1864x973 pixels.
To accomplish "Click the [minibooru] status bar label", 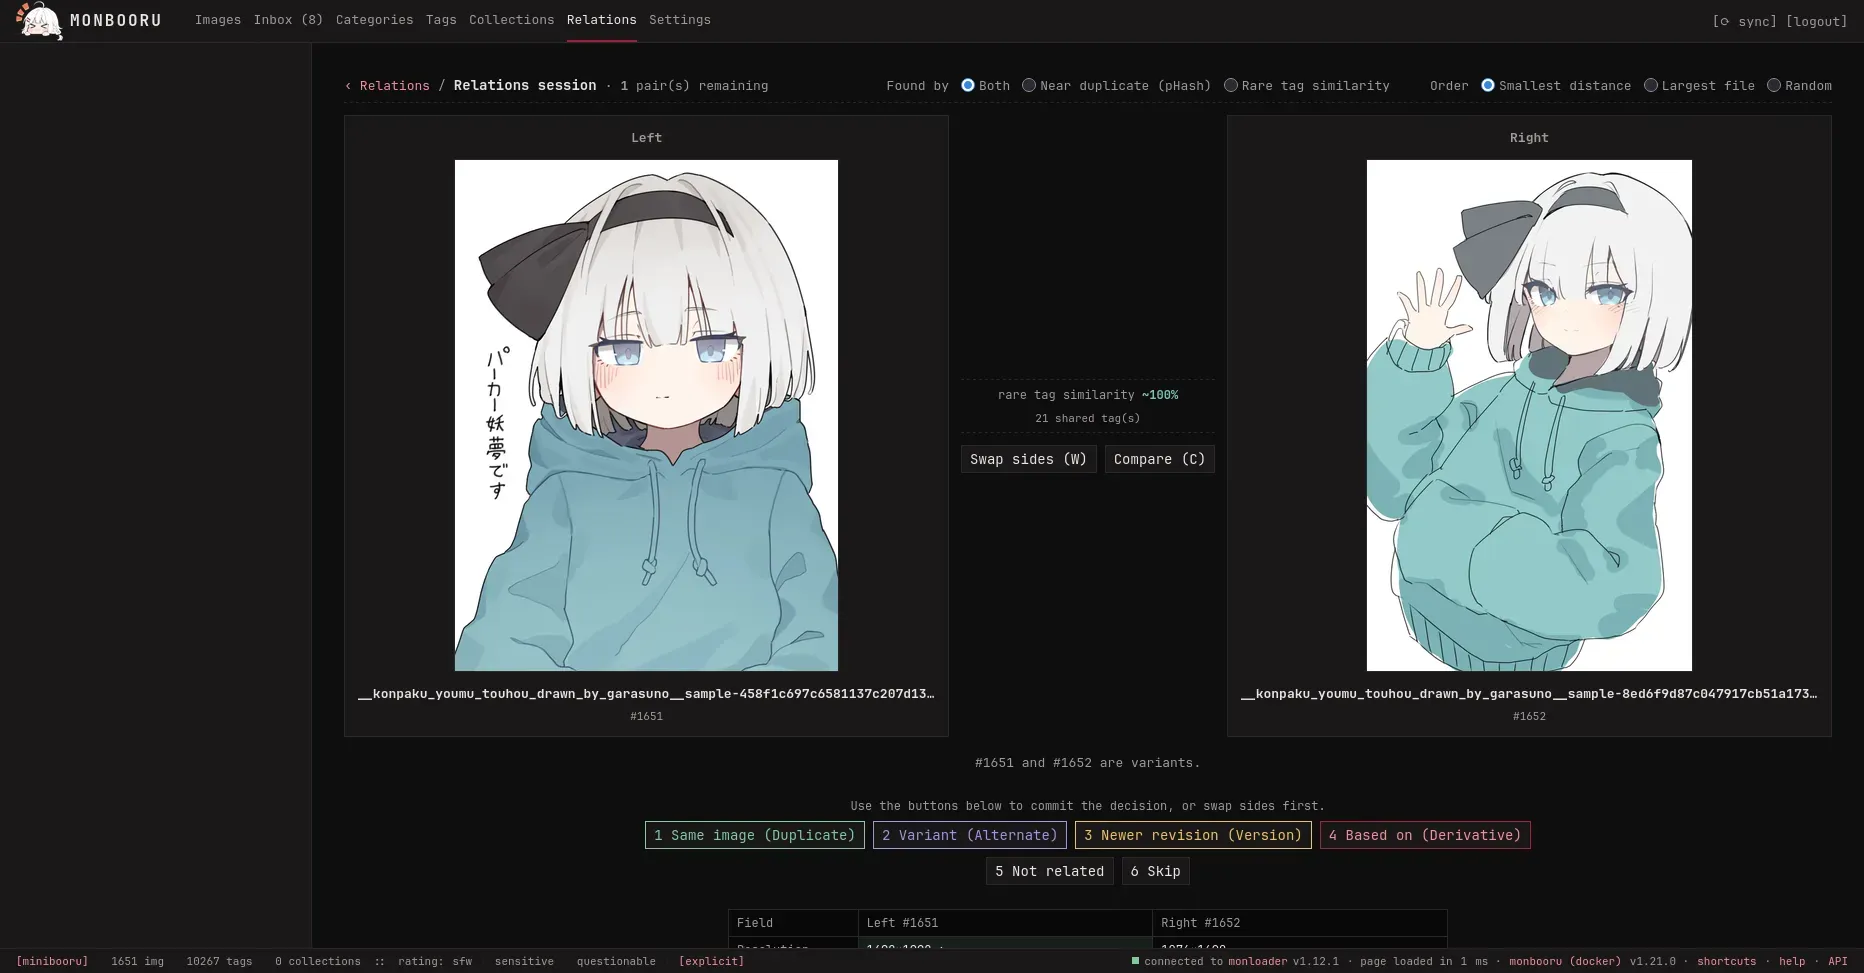I will coord(52,962).
